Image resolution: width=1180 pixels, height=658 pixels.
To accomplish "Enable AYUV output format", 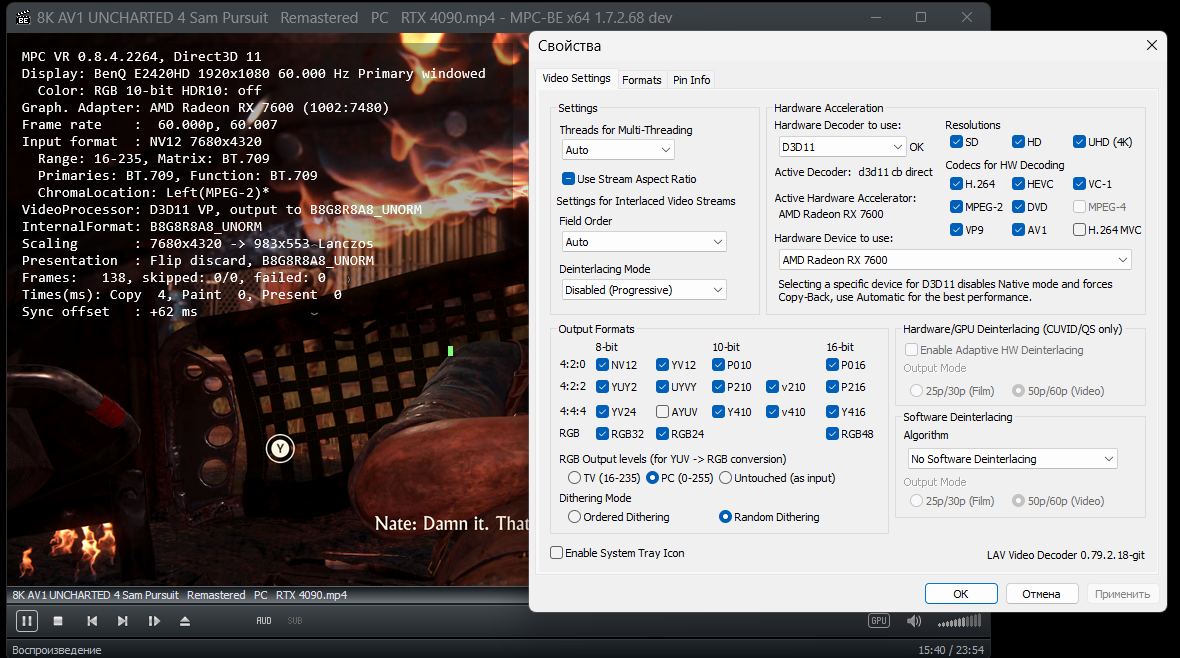I will click(662, 412).
